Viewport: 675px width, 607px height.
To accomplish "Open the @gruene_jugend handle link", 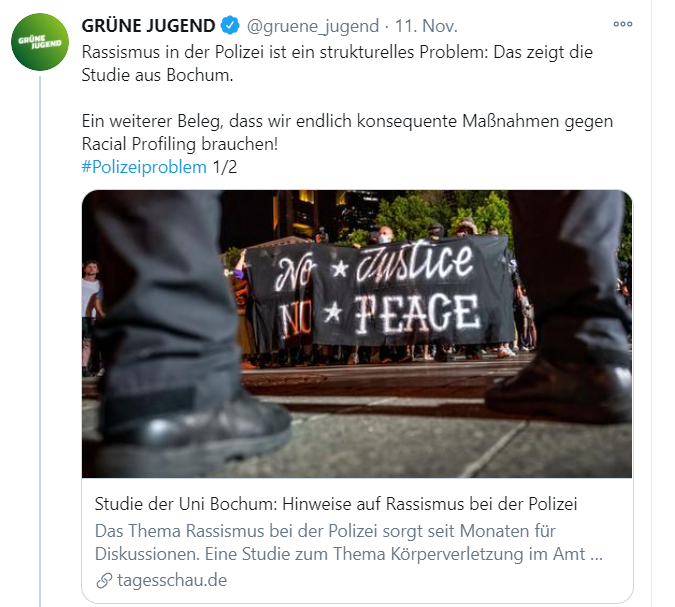I will (313, 26).
